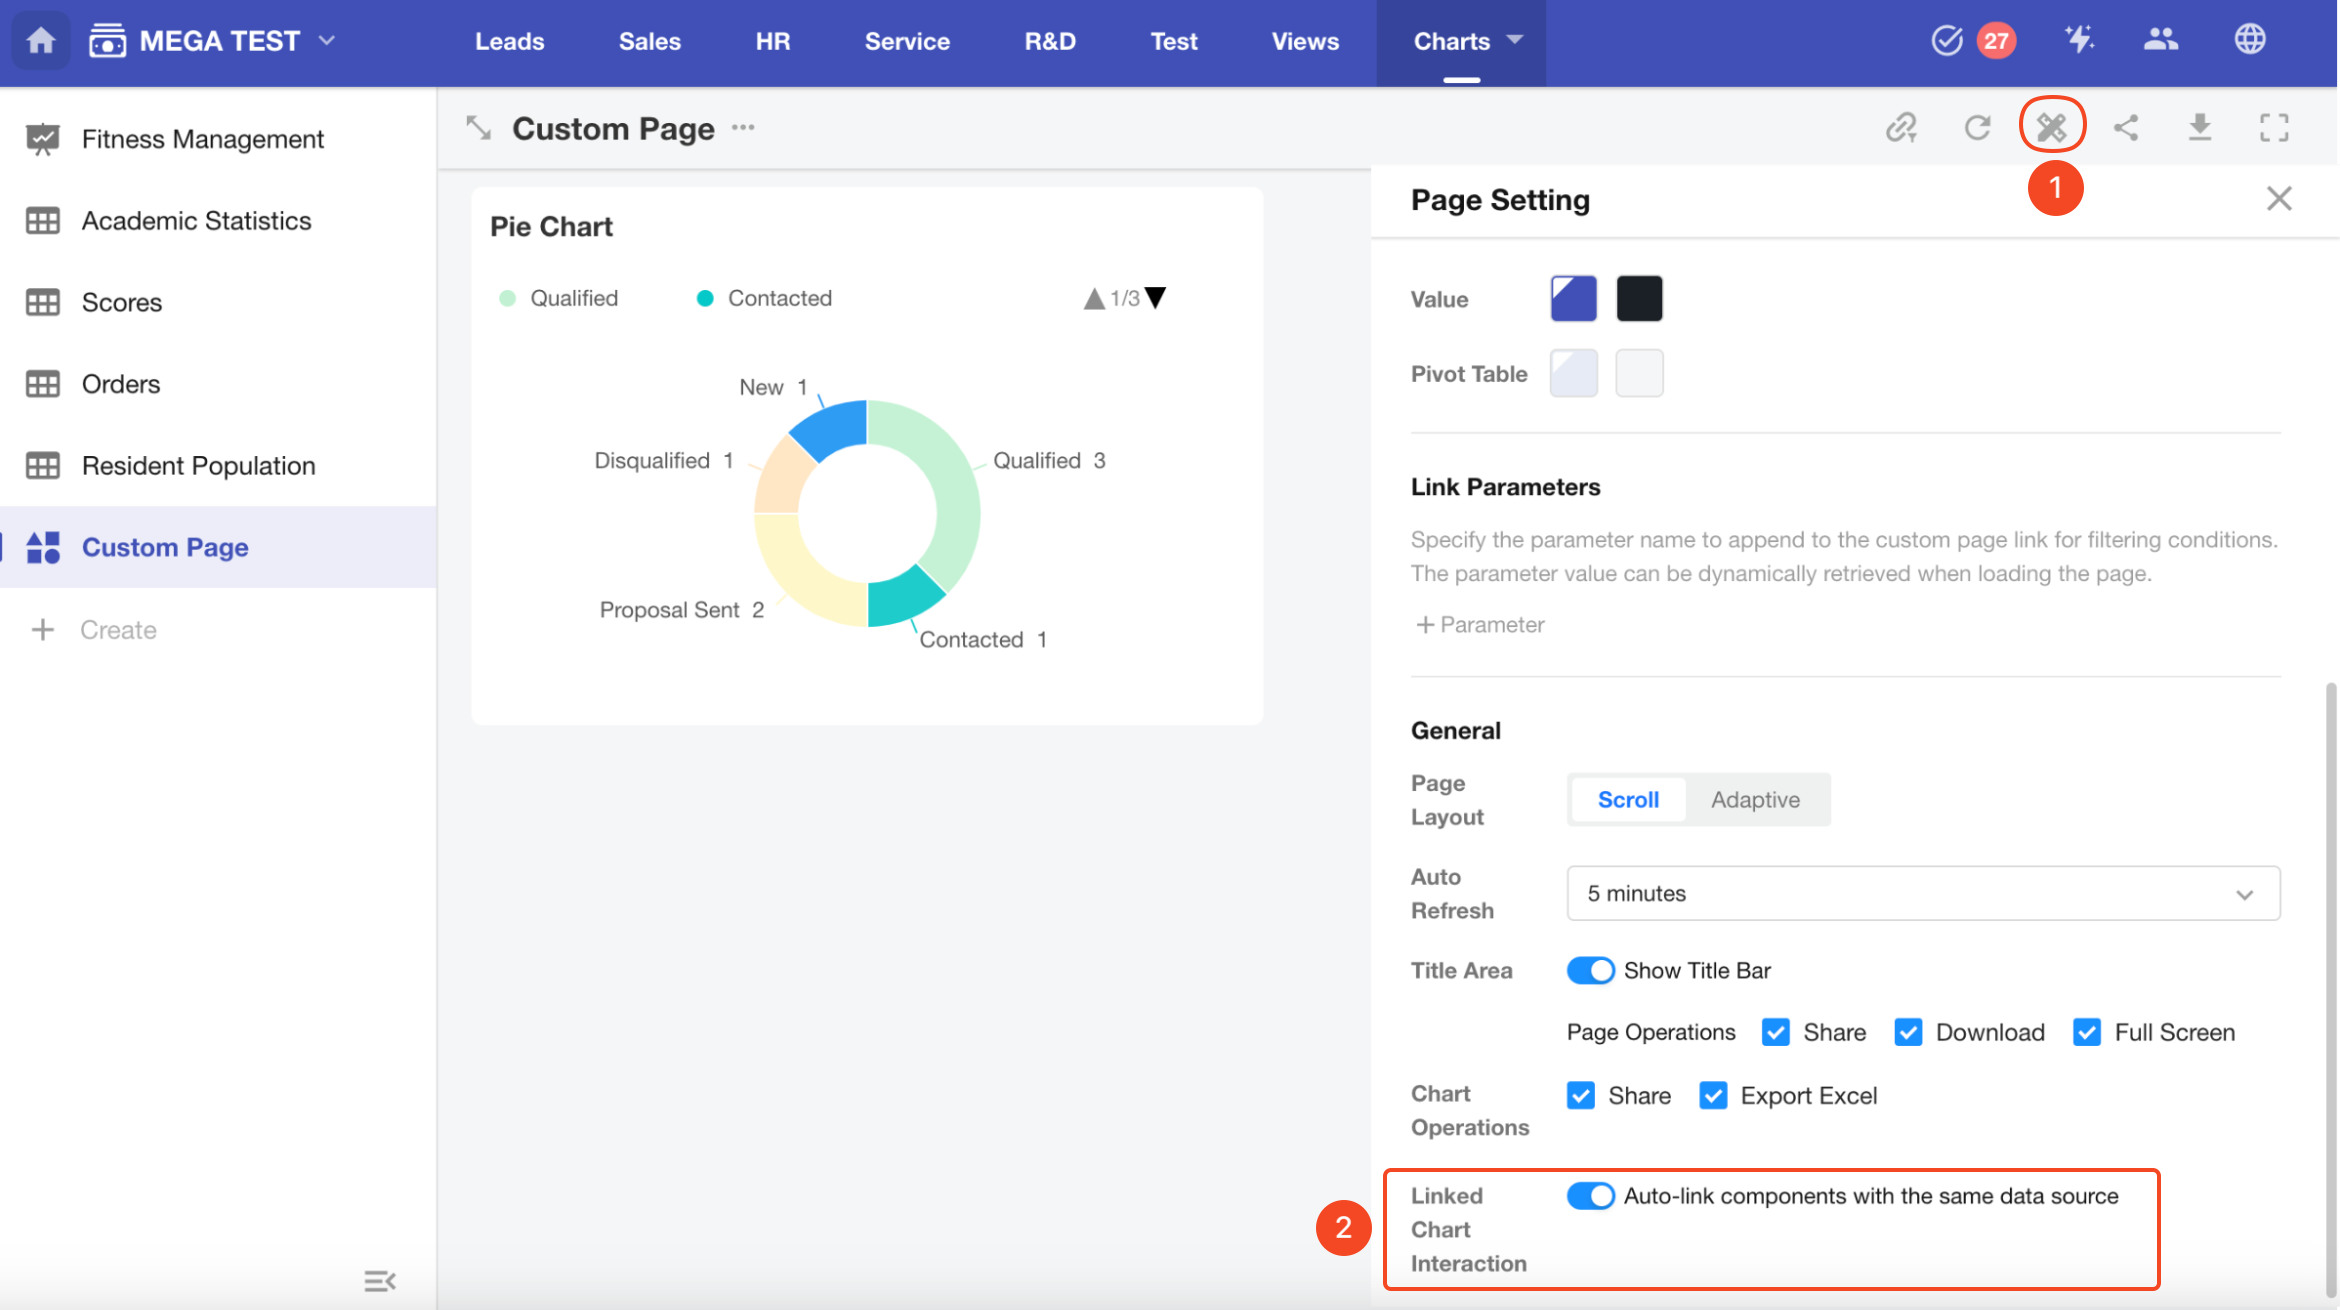
Task: Click the share page icon
Action: point(2126,127)
